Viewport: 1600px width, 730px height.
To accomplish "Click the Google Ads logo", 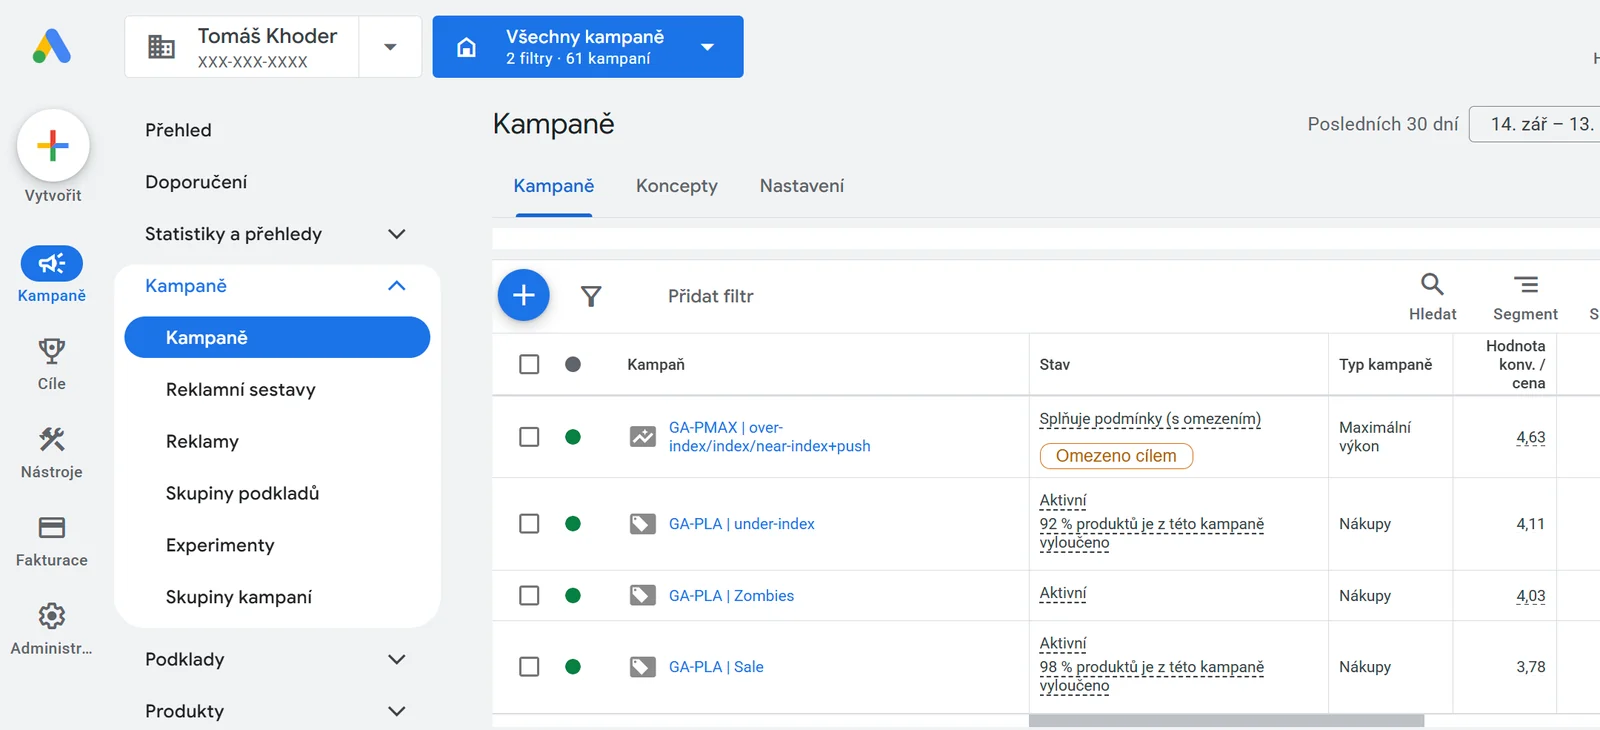I will (x=52, y=46).
